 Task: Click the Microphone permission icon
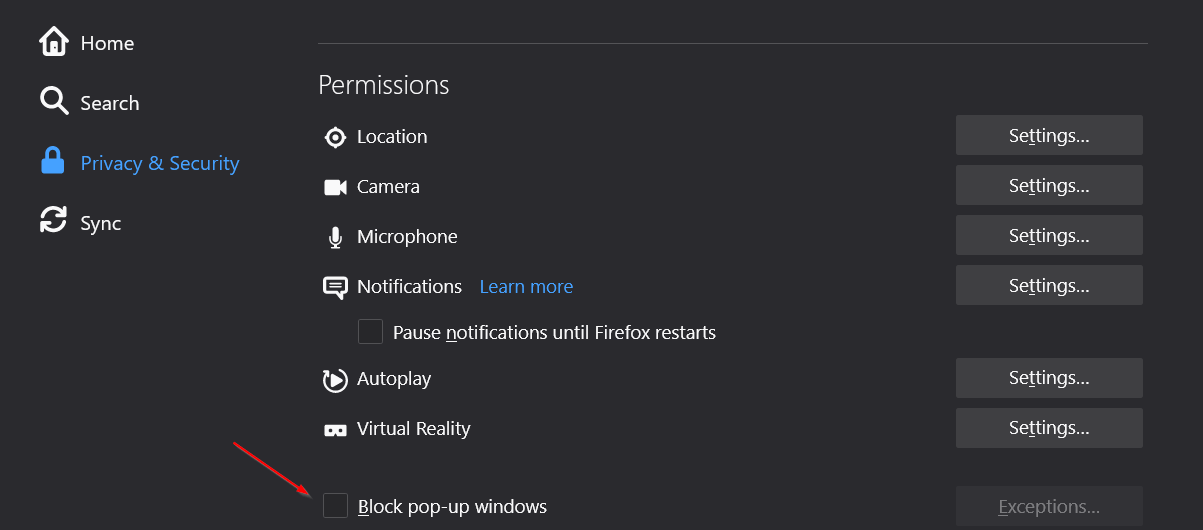335,237
